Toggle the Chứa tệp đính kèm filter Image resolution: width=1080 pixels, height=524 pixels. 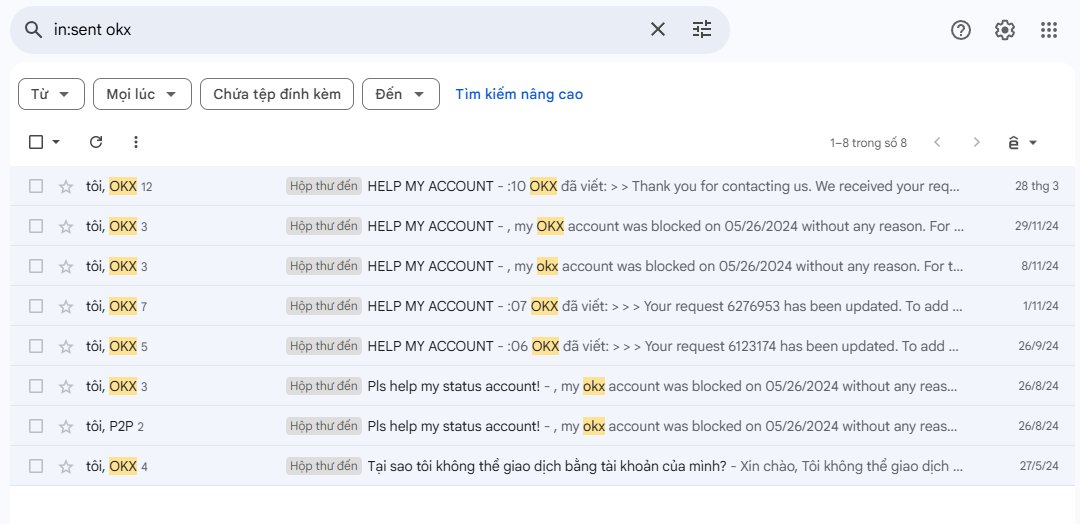click(277, 94)
